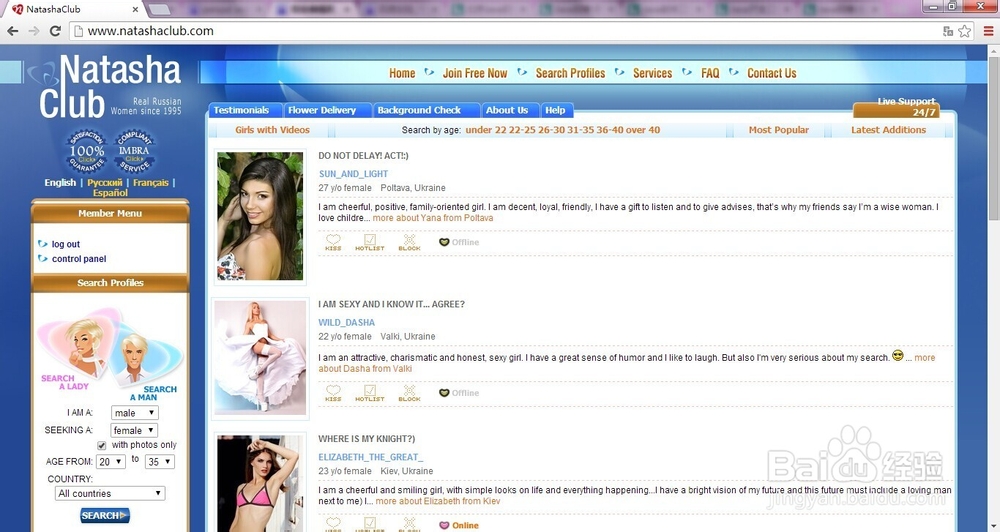Image resolution: width=1000 pixels, height=532 pixels.
Task: Open Services in top navigation
Action: coord(652,73)
